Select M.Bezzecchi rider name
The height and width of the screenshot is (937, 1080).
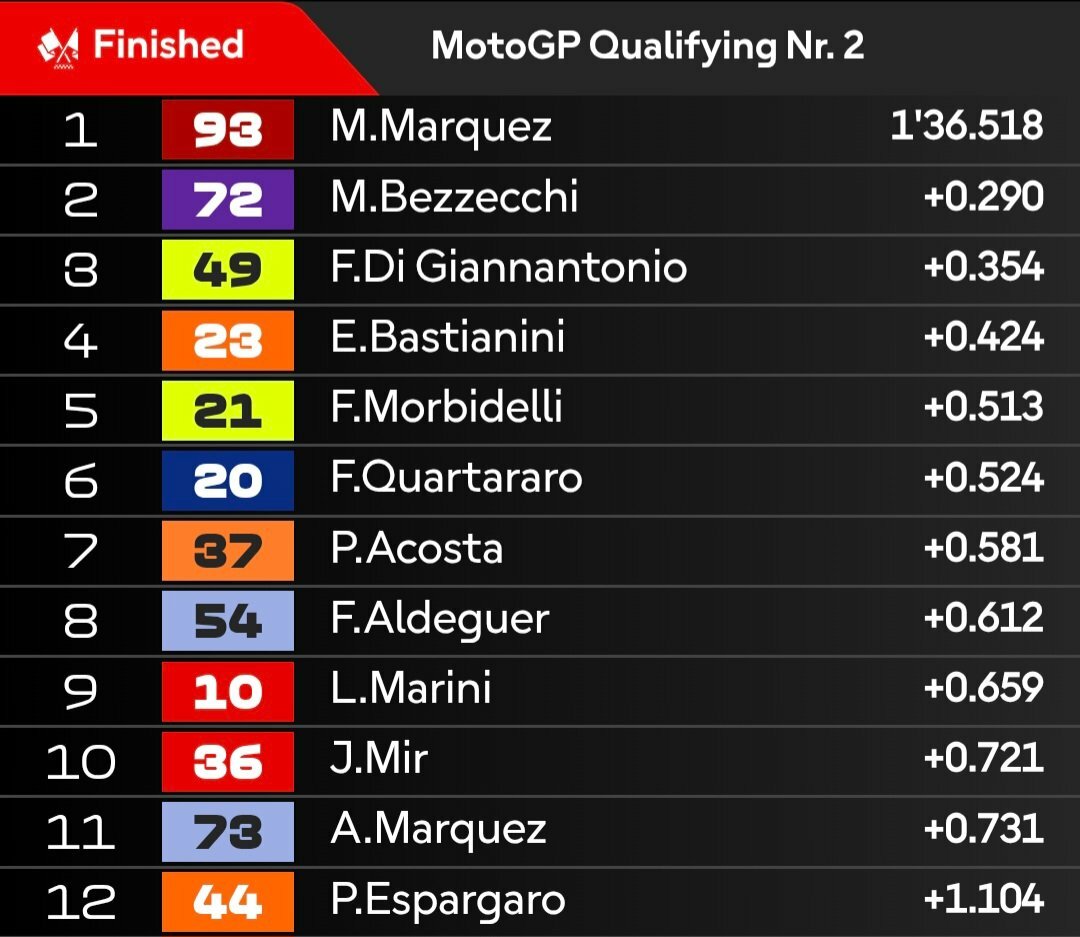(454, 197)
